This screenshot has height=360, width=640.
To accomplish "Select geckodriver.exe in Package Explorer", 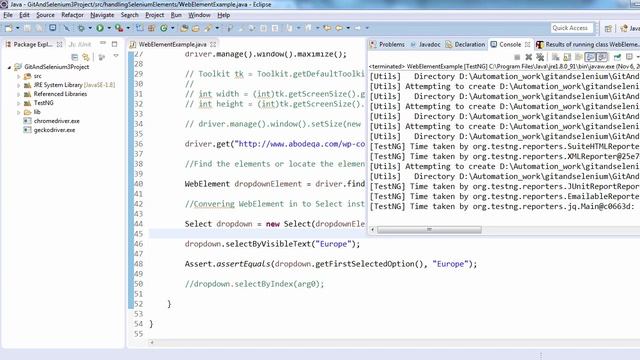I will pyautogui.click(x=49, y=130).
